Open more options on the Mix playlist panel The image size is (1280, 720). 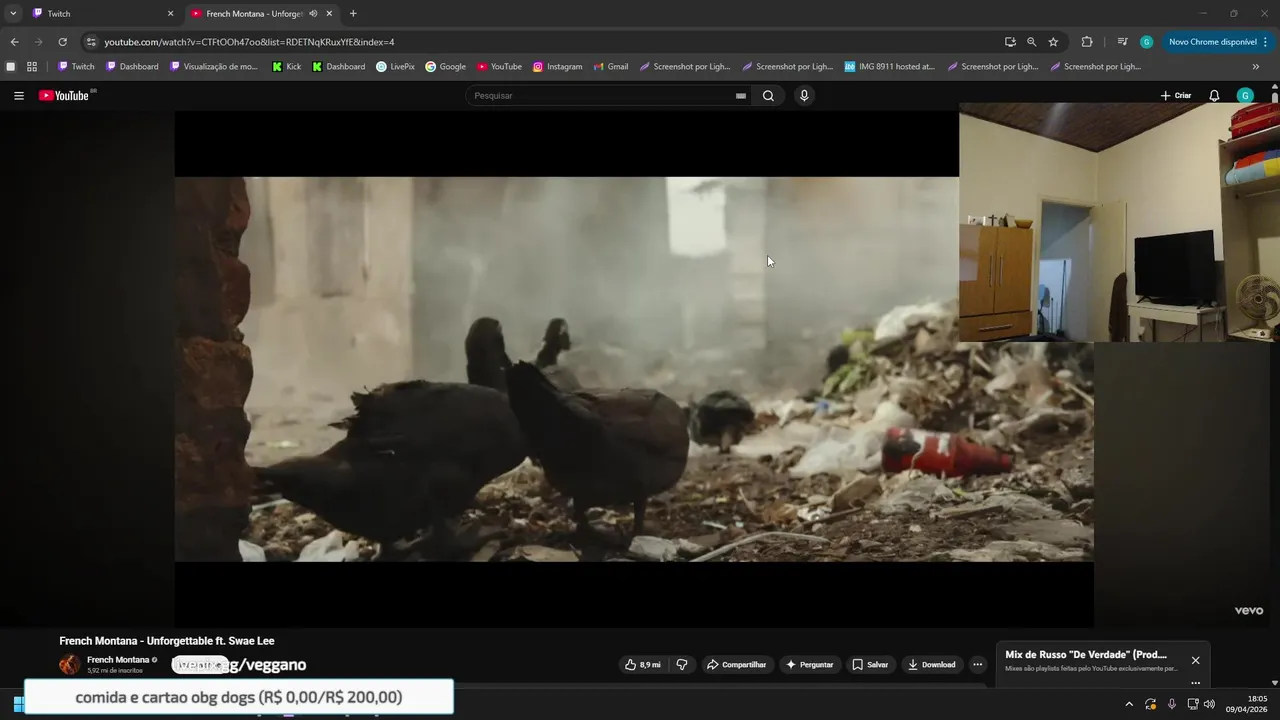point(1195,683)
